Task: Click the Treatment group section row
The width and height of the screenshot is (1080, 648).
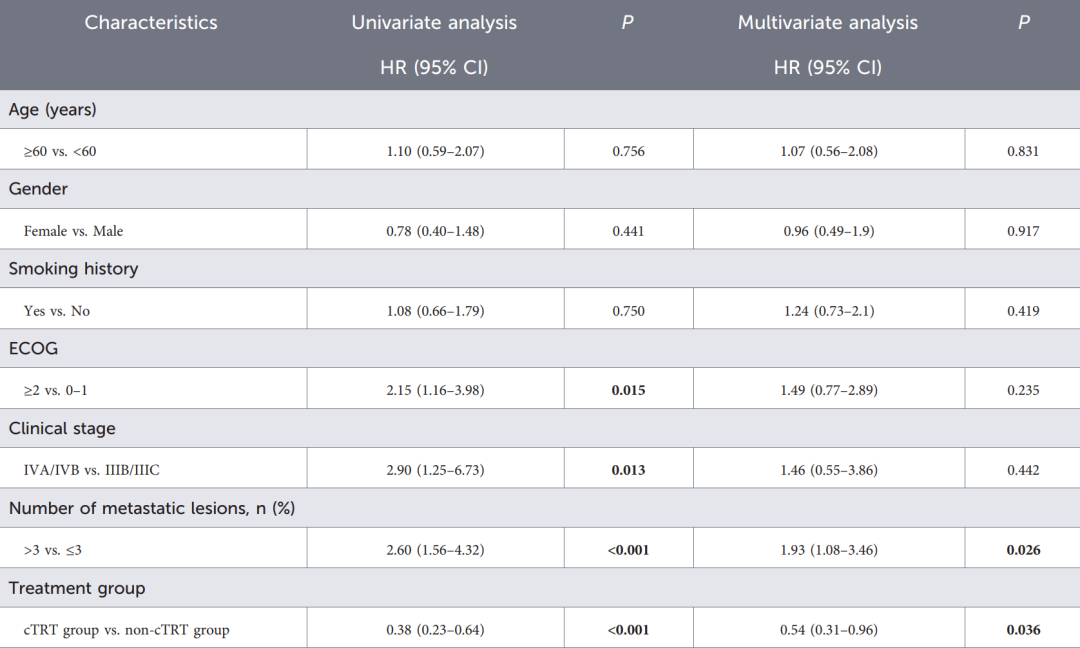Action: pos(540,588)
